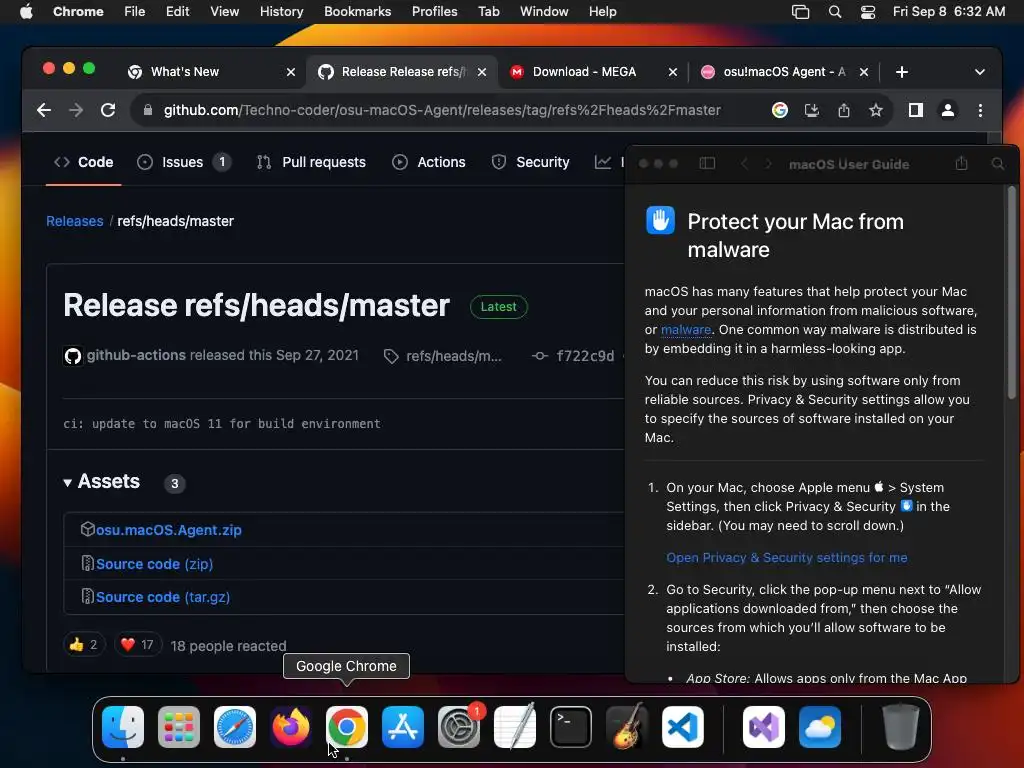Image resolution: width=1024 pixels, height=768 pixels.
Task: Click the Chrome forward arrow
Action: [x=76, y=110]
